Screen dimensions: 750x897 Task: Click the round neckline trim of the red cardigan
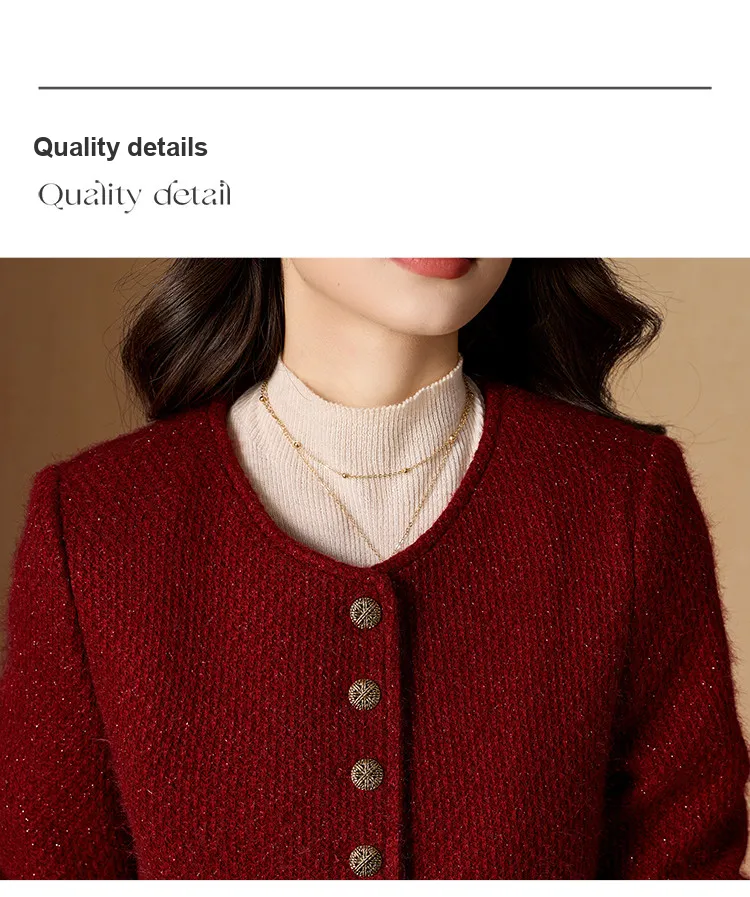click(366, 572)
